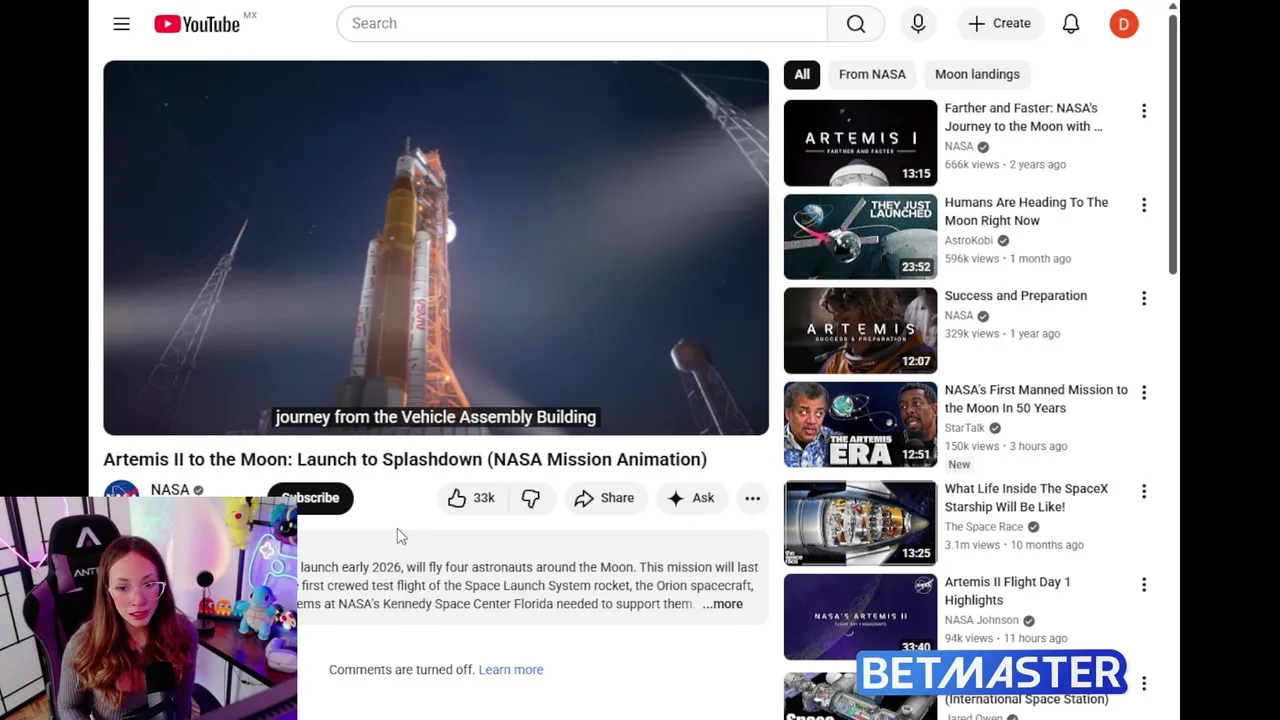Click title What Life Inside The SpaceX Starship
Viewport: 1280px width, 720px height.
(x=1027, y=498)
